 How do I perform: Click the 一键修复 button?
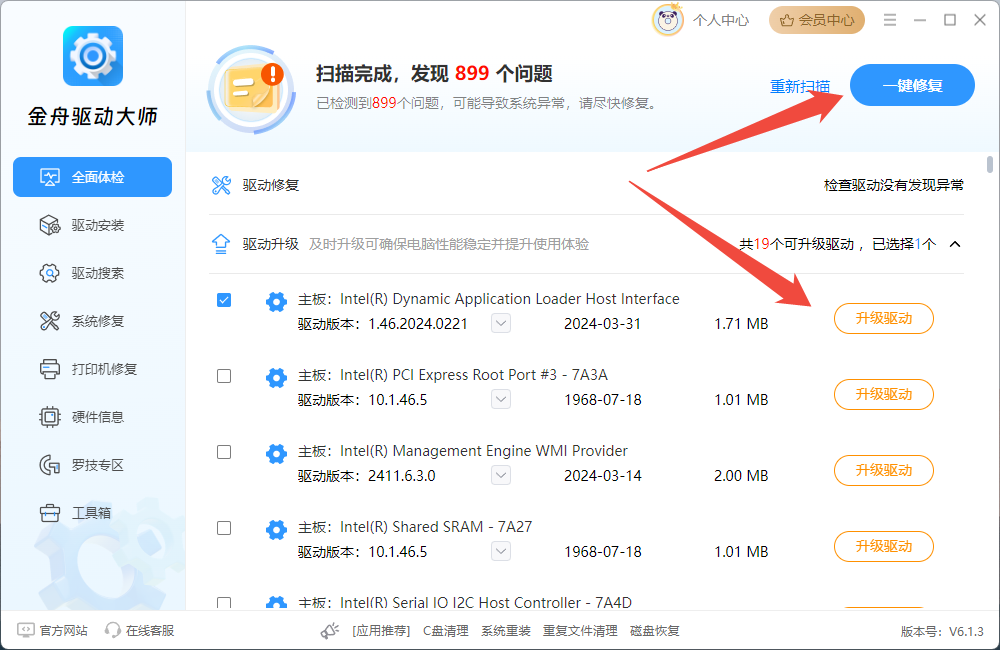(912, 85)
